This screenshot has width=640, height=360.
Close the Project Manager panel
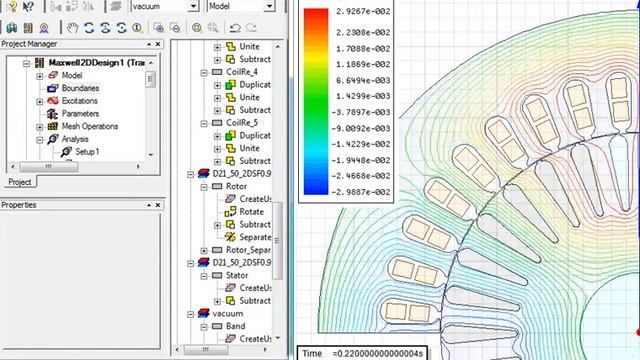click(x=158, y=44)
